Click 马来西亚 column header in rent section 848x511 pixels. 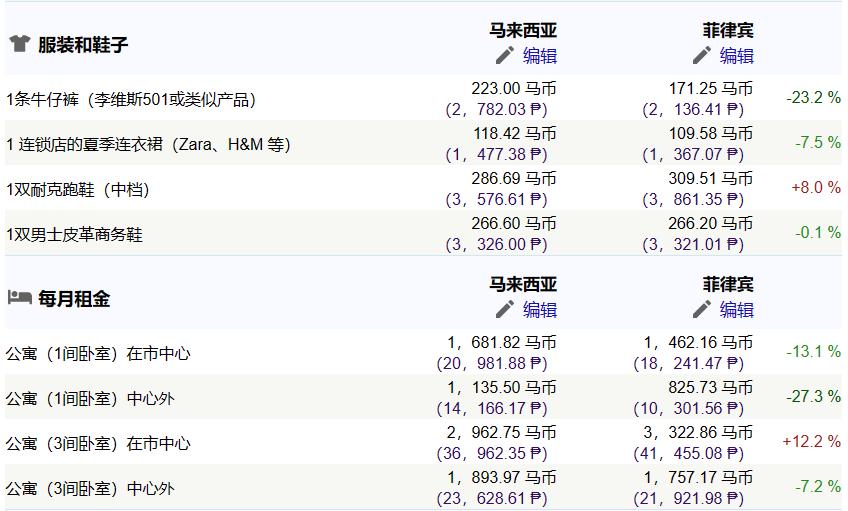click(523, 284)
